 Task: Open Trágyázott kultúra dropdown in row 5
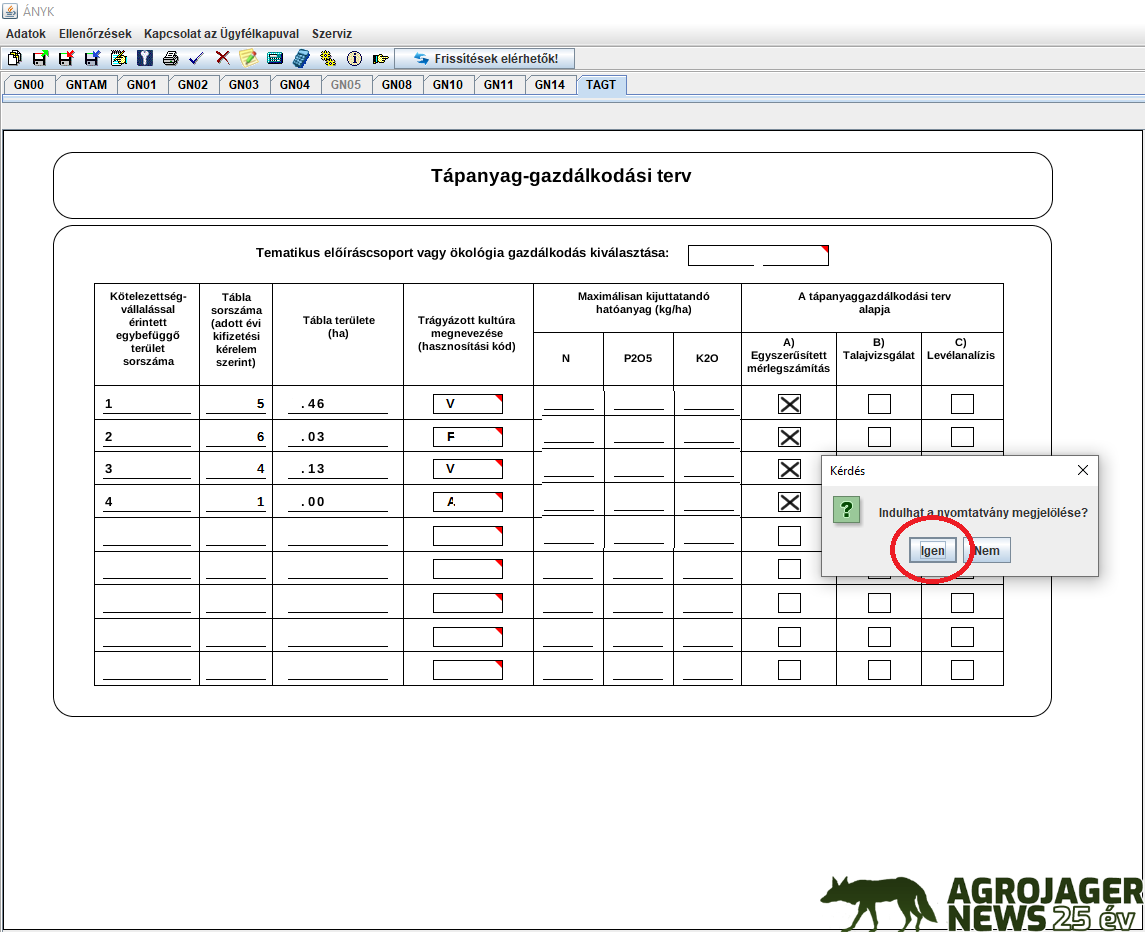pyautogui.click(x=467, y=536)
